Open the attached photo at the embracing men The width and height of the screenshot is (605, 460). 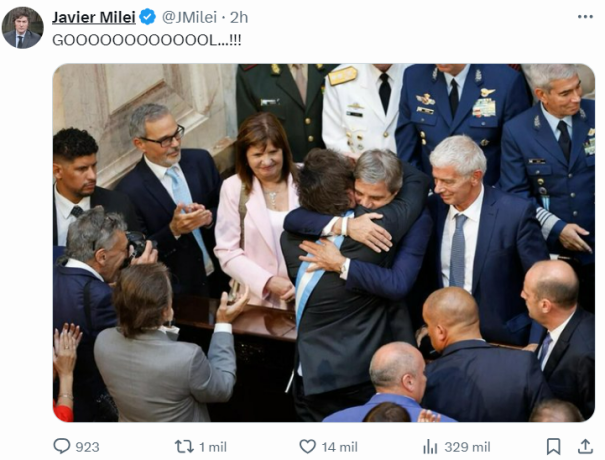[357, 216]
